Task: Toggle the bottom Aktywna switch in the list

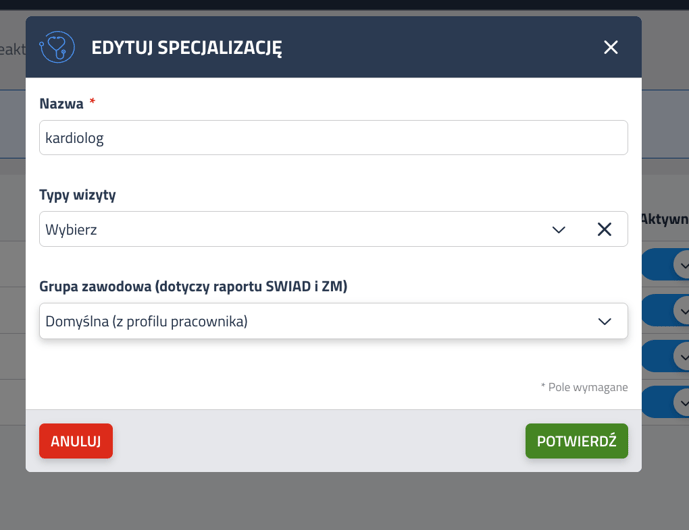Action: tap(665, 402)
